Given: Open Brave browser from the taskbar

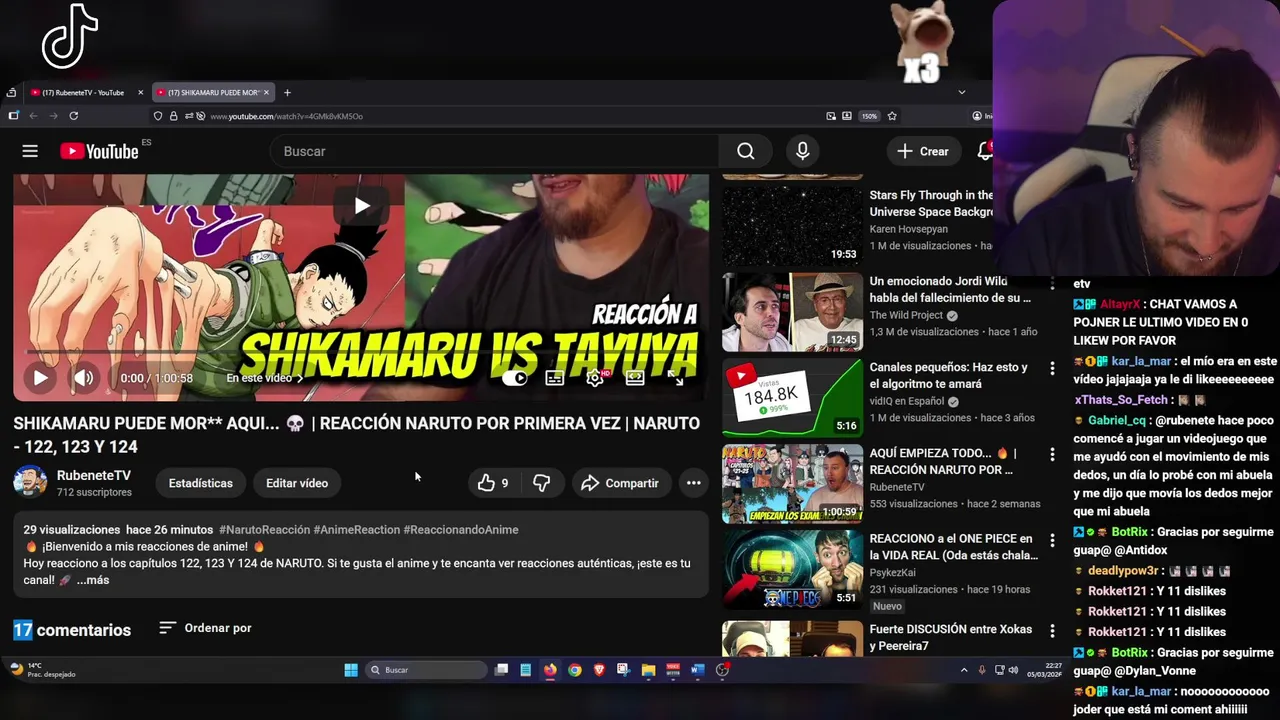Looking at the screenshot, I should 599,670.
